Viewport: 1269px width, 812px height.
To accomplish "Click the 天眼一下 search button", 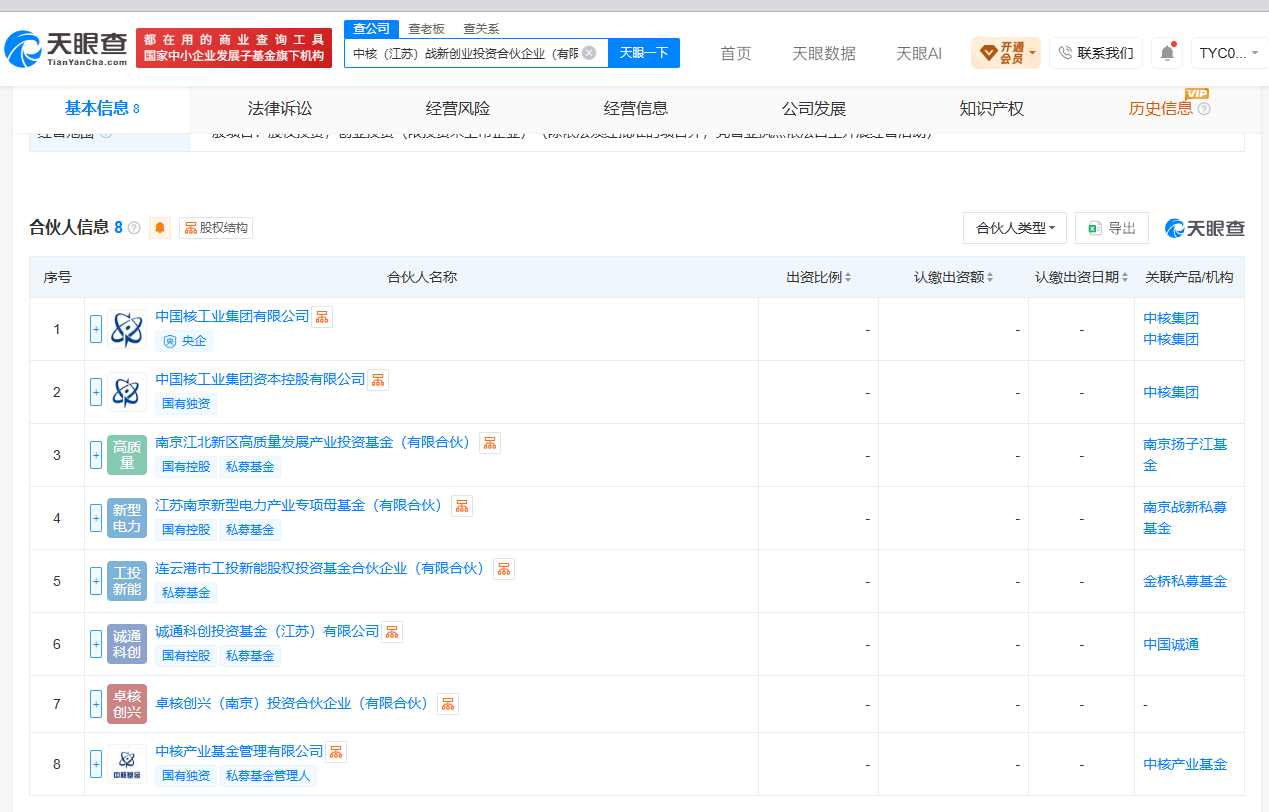I will coord(644,53).
